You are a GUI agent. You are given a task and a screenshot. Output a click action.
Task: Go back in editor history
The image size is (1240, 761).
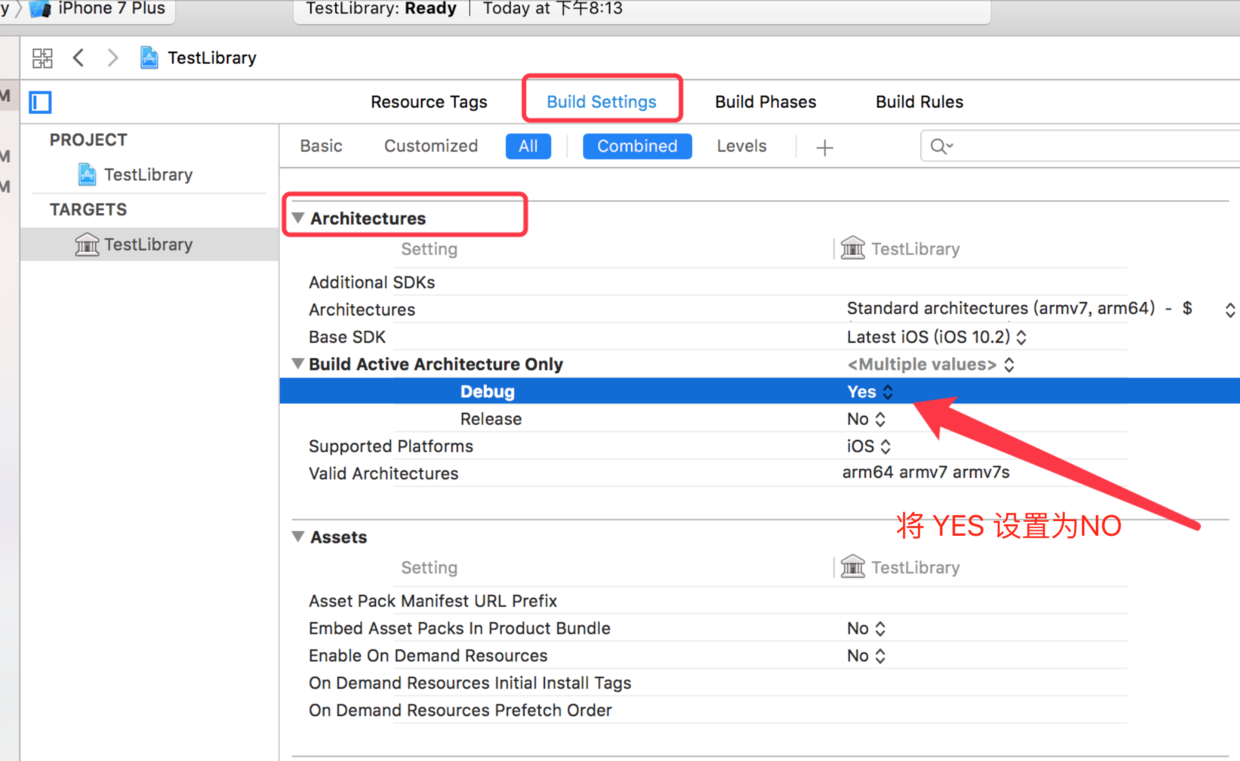click(x=78, y=58)
